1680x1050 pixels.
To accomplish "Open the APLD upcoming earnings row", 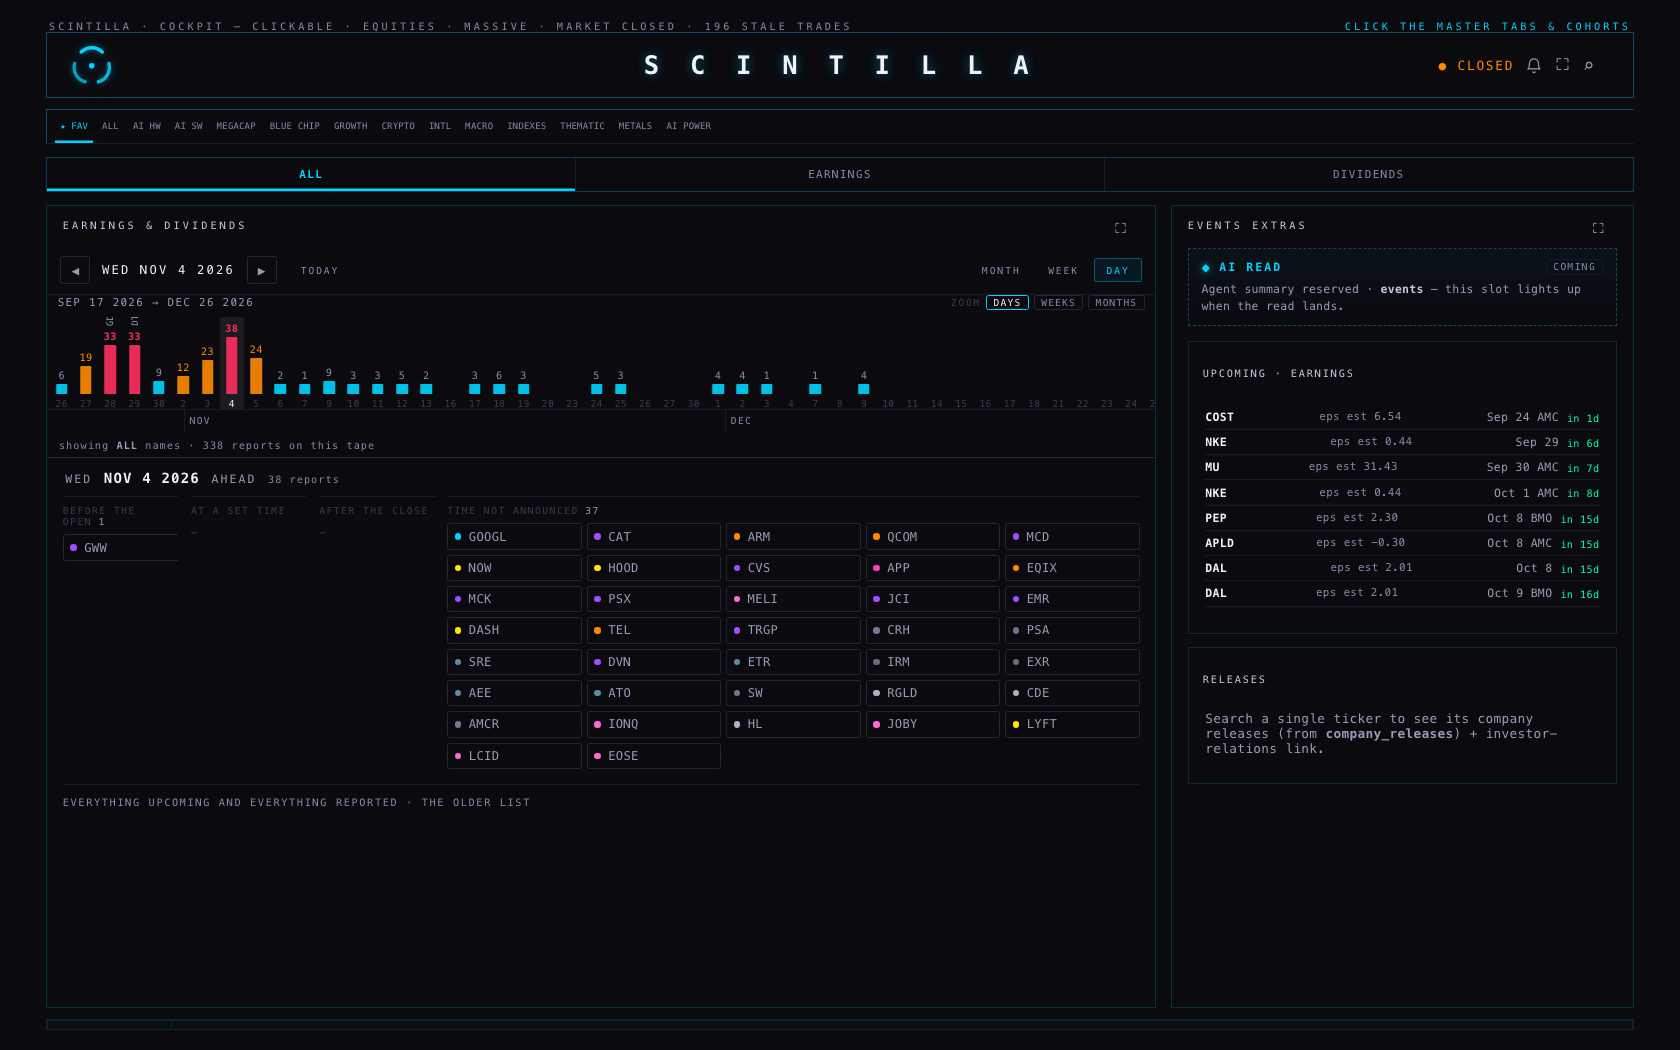I will pyautogui.click(x=1402, y=543).
